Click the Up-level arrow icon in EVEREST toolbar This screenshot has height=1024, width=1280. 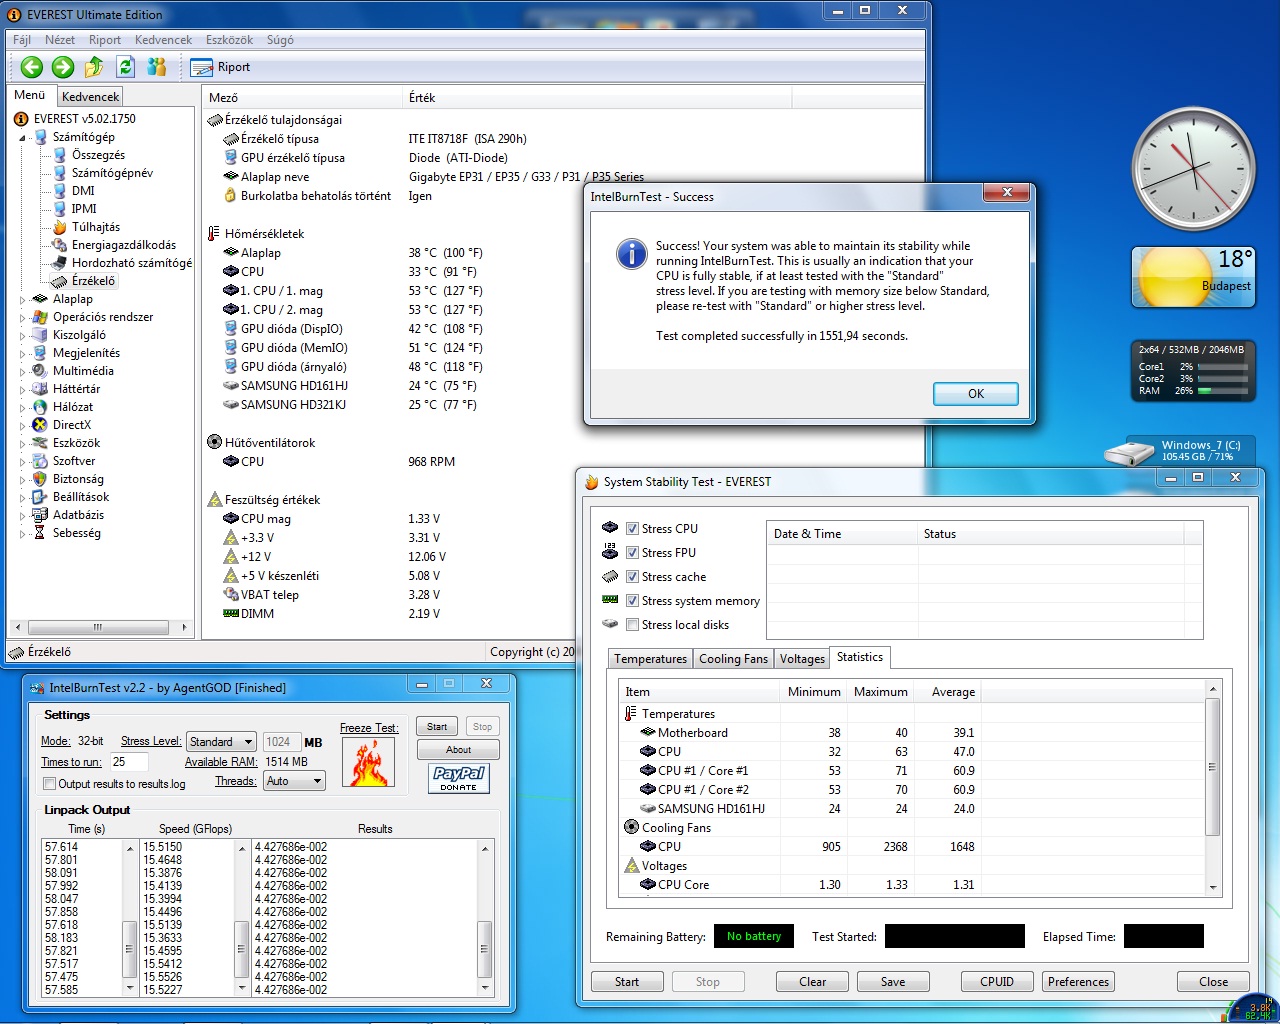click(x=94, y=67)
